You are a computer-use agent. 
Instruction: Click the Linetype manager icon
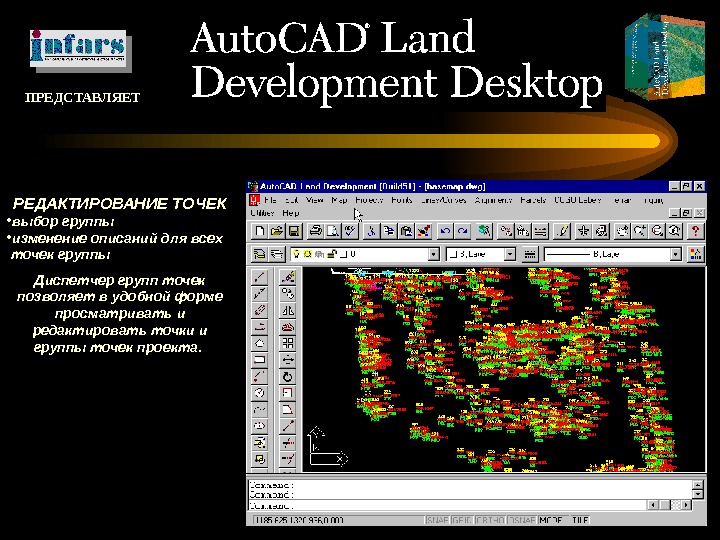pyautogui.click(x=529, y=254)
